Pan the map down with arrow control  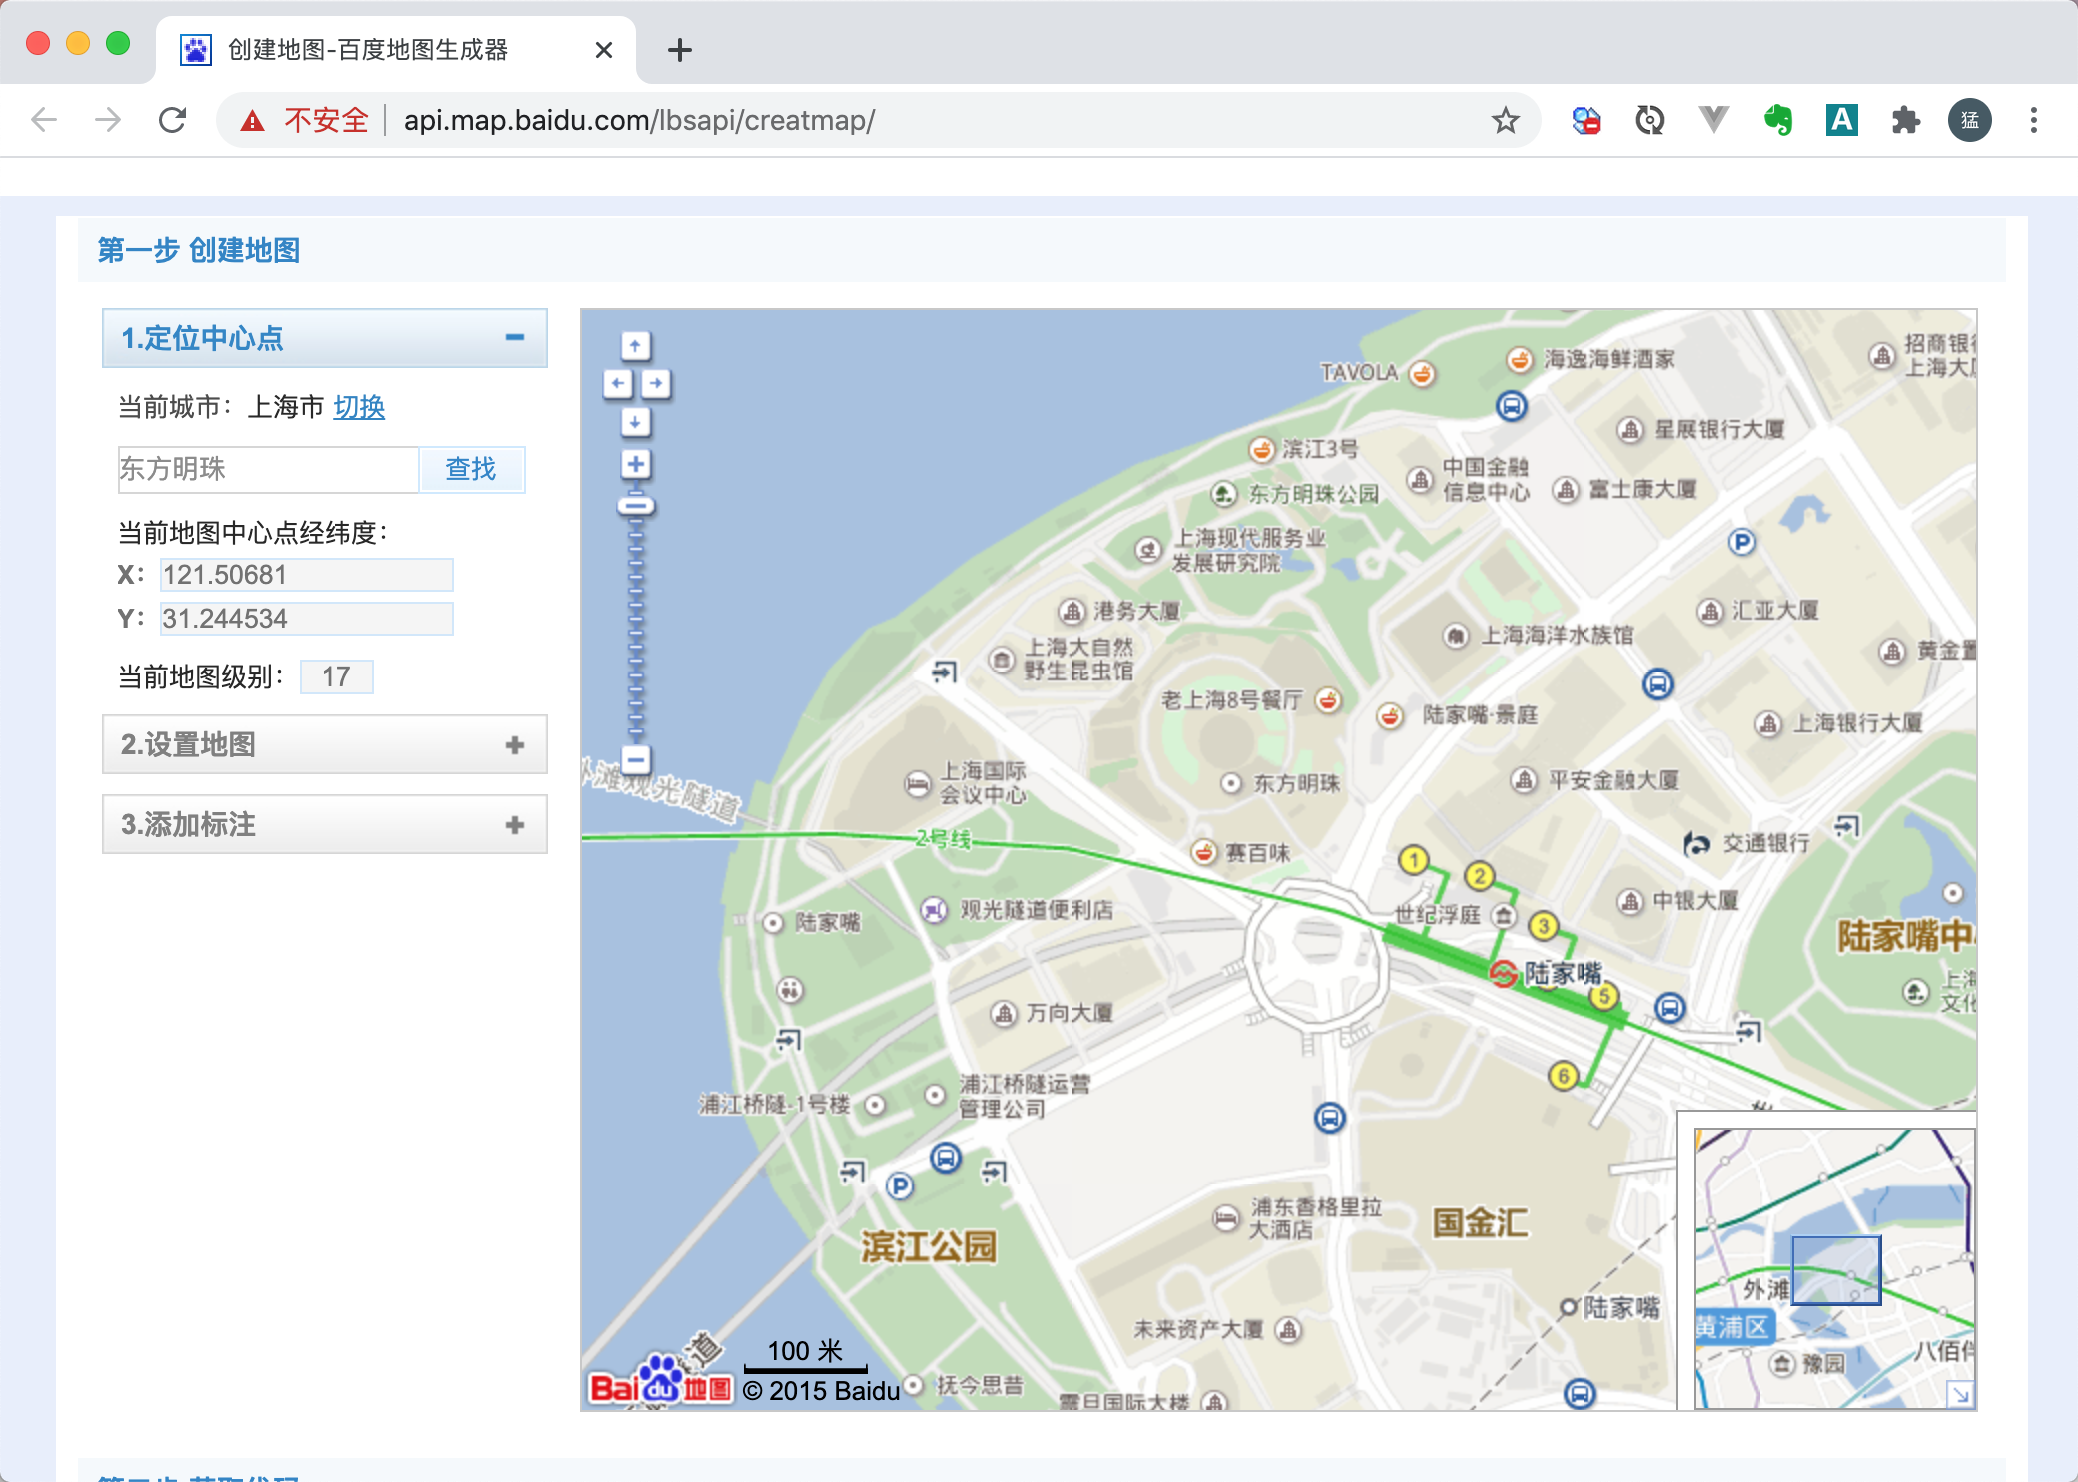[635, 422]
